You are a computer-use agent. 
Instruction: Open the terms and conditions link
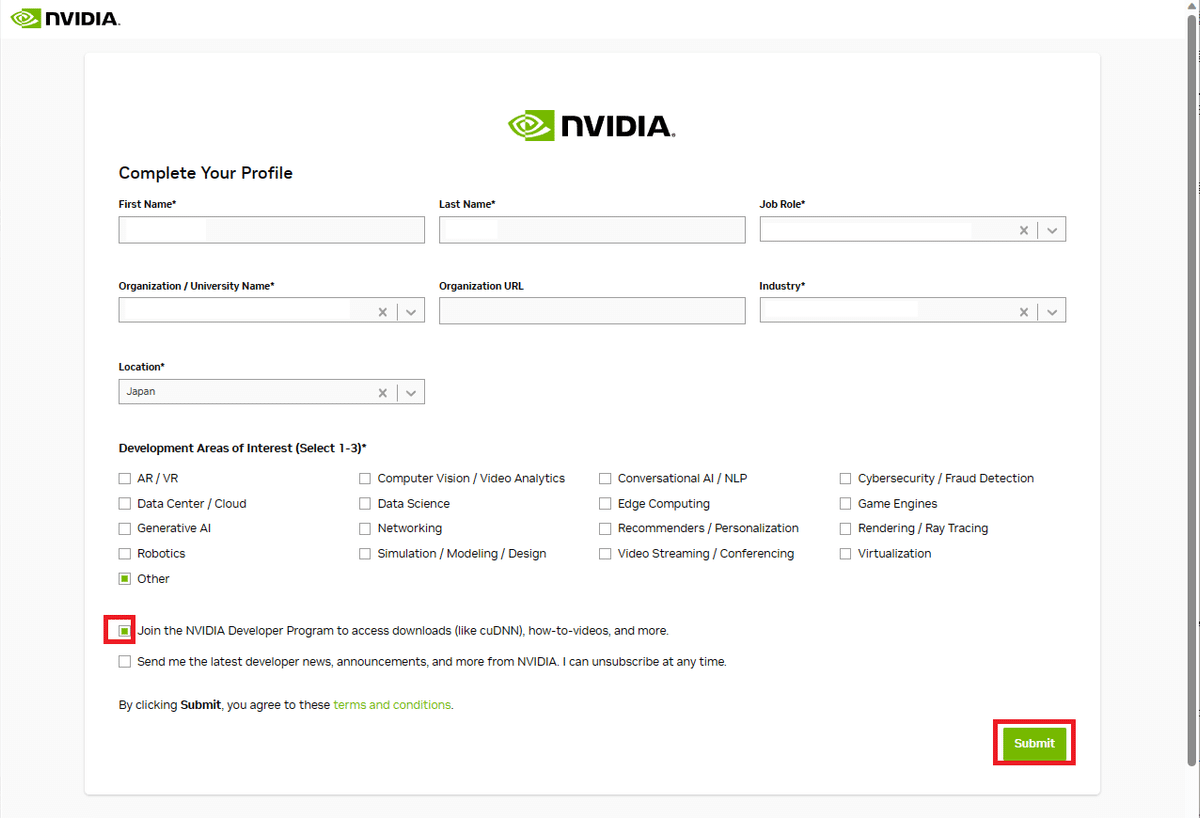point(392,705)
